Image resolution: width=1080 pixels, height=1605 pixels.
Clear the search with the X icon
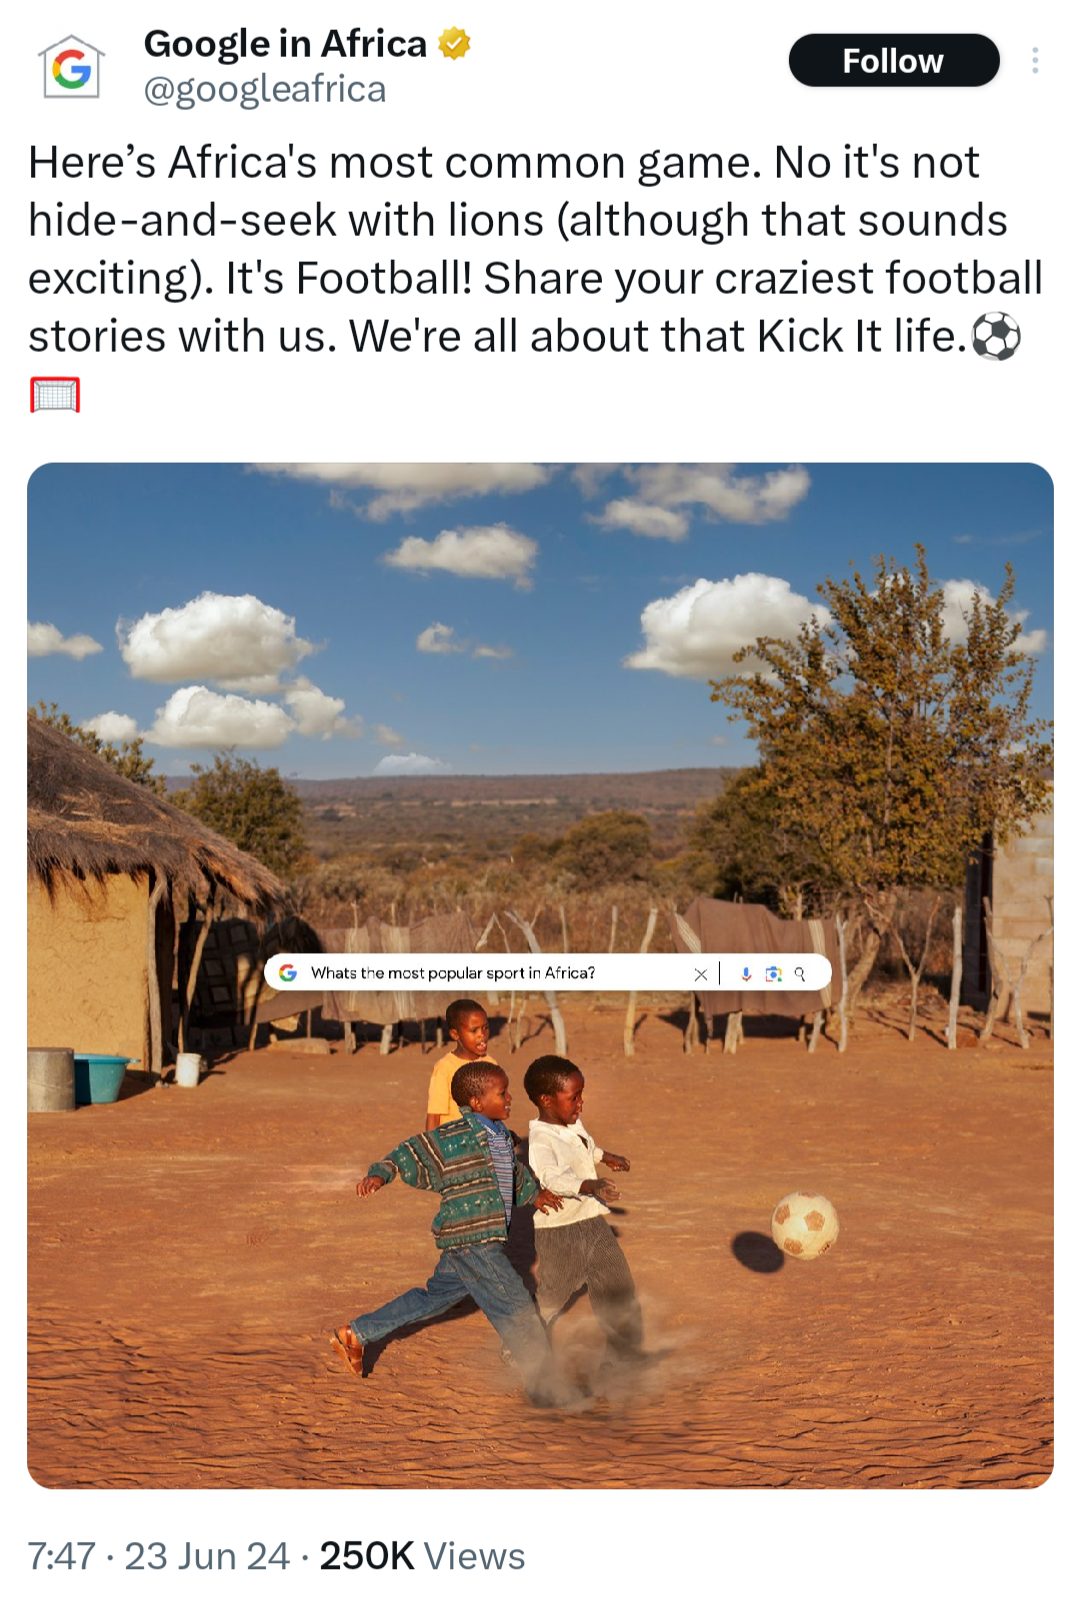[x=700, y=974]
